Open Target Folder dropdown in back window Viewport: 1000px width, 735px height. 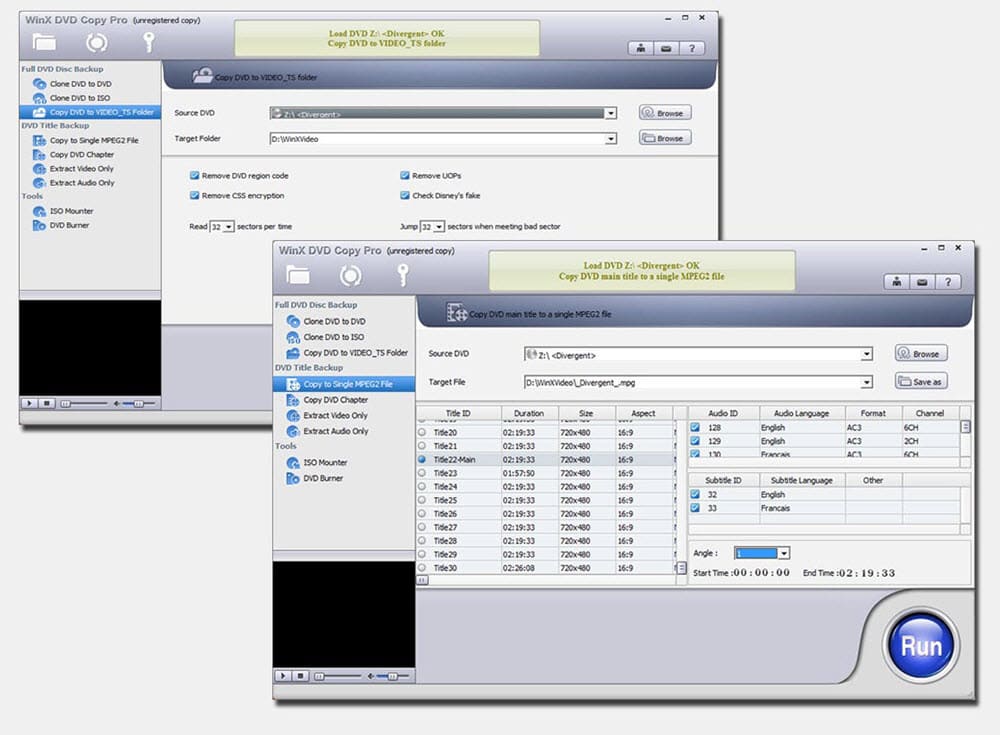(x=610, y=138)
